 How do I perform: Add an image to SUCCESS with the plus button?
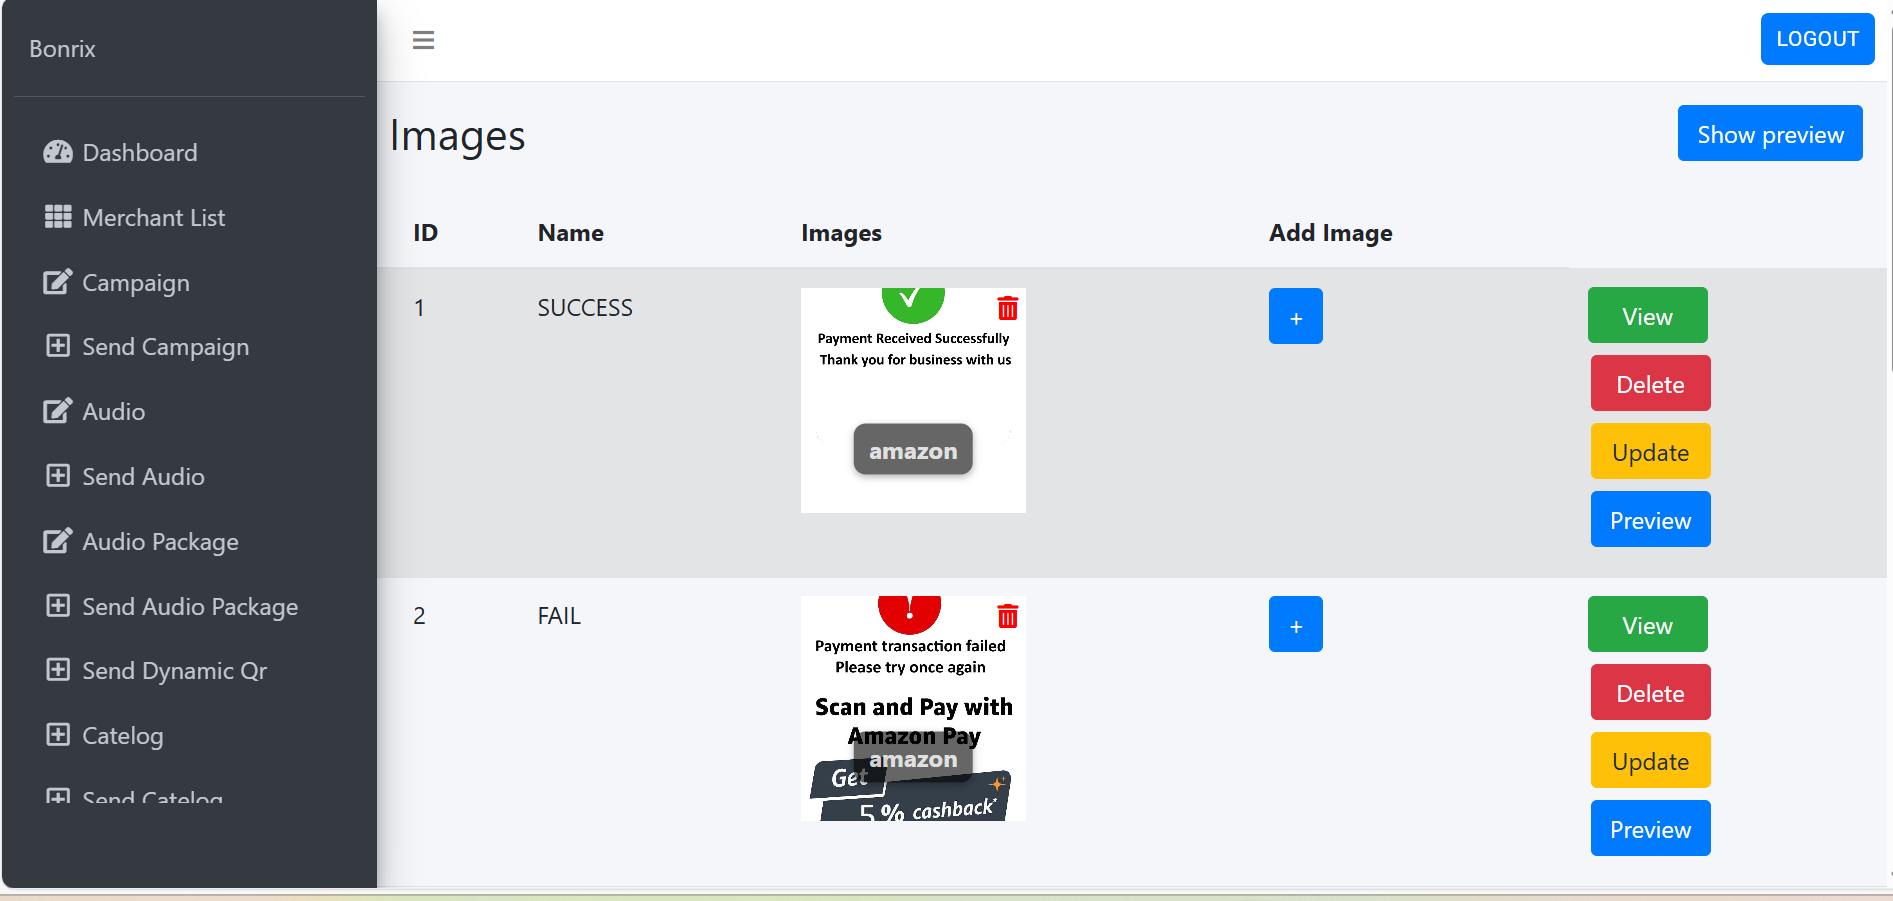click(x=1295, y=316)
